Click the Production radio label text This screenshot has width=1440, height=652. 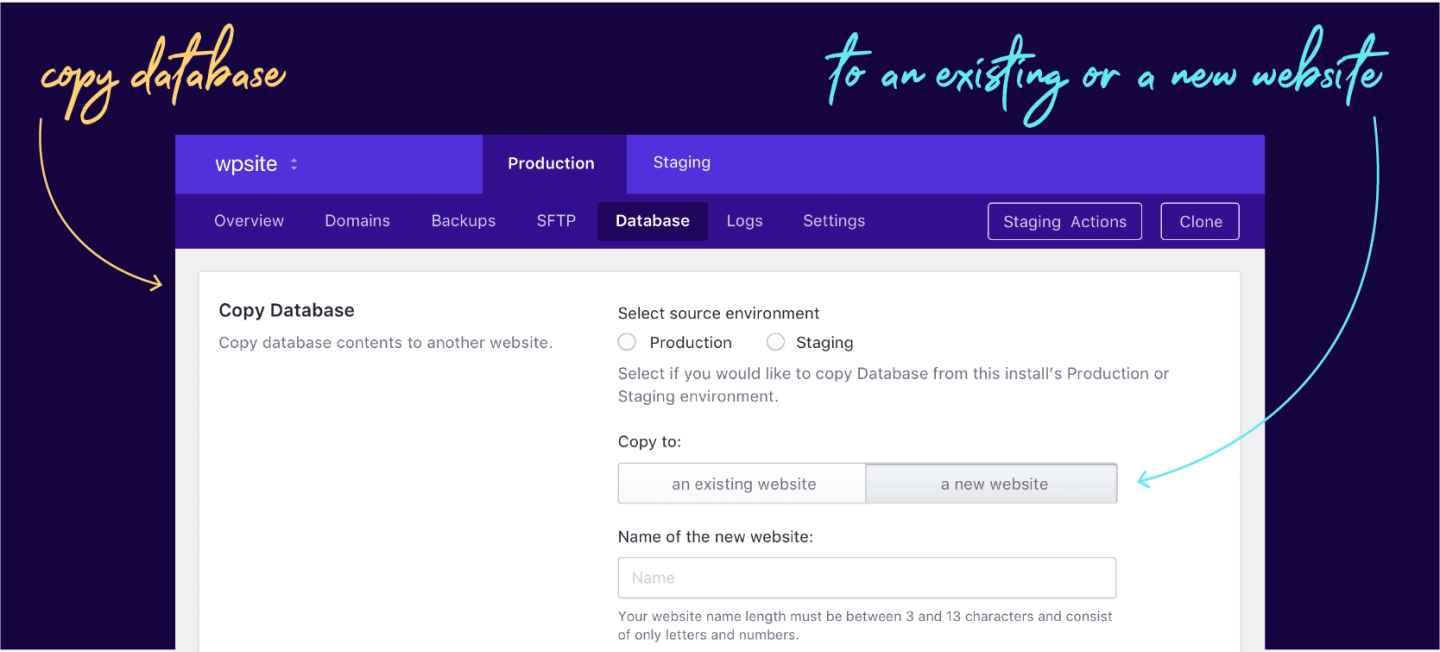[x=691, y=342]
